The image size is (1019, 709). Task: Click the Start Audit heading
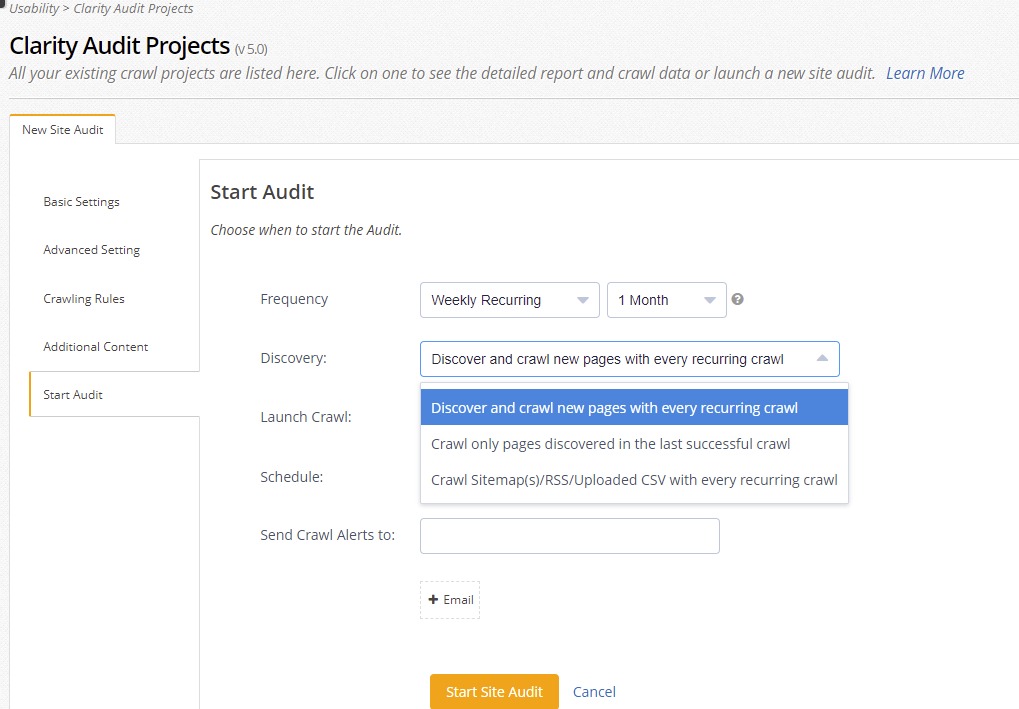262,192
